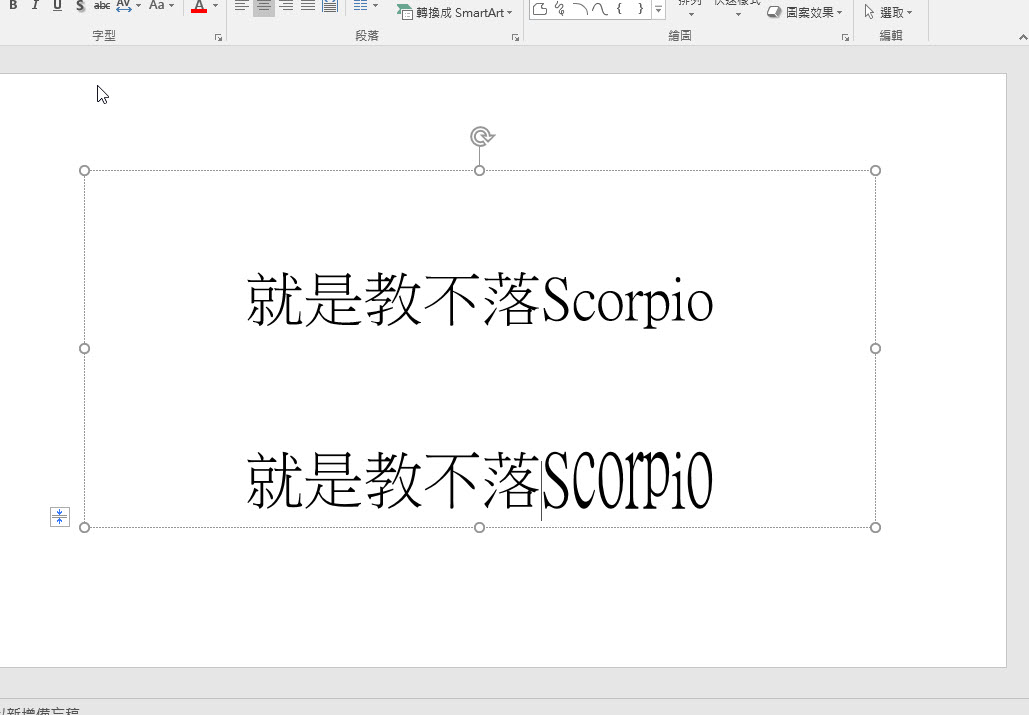Screen dimensions: 1029x715
Task: Open the 繪圖 drawing dialog launcher
Action: 845,38
